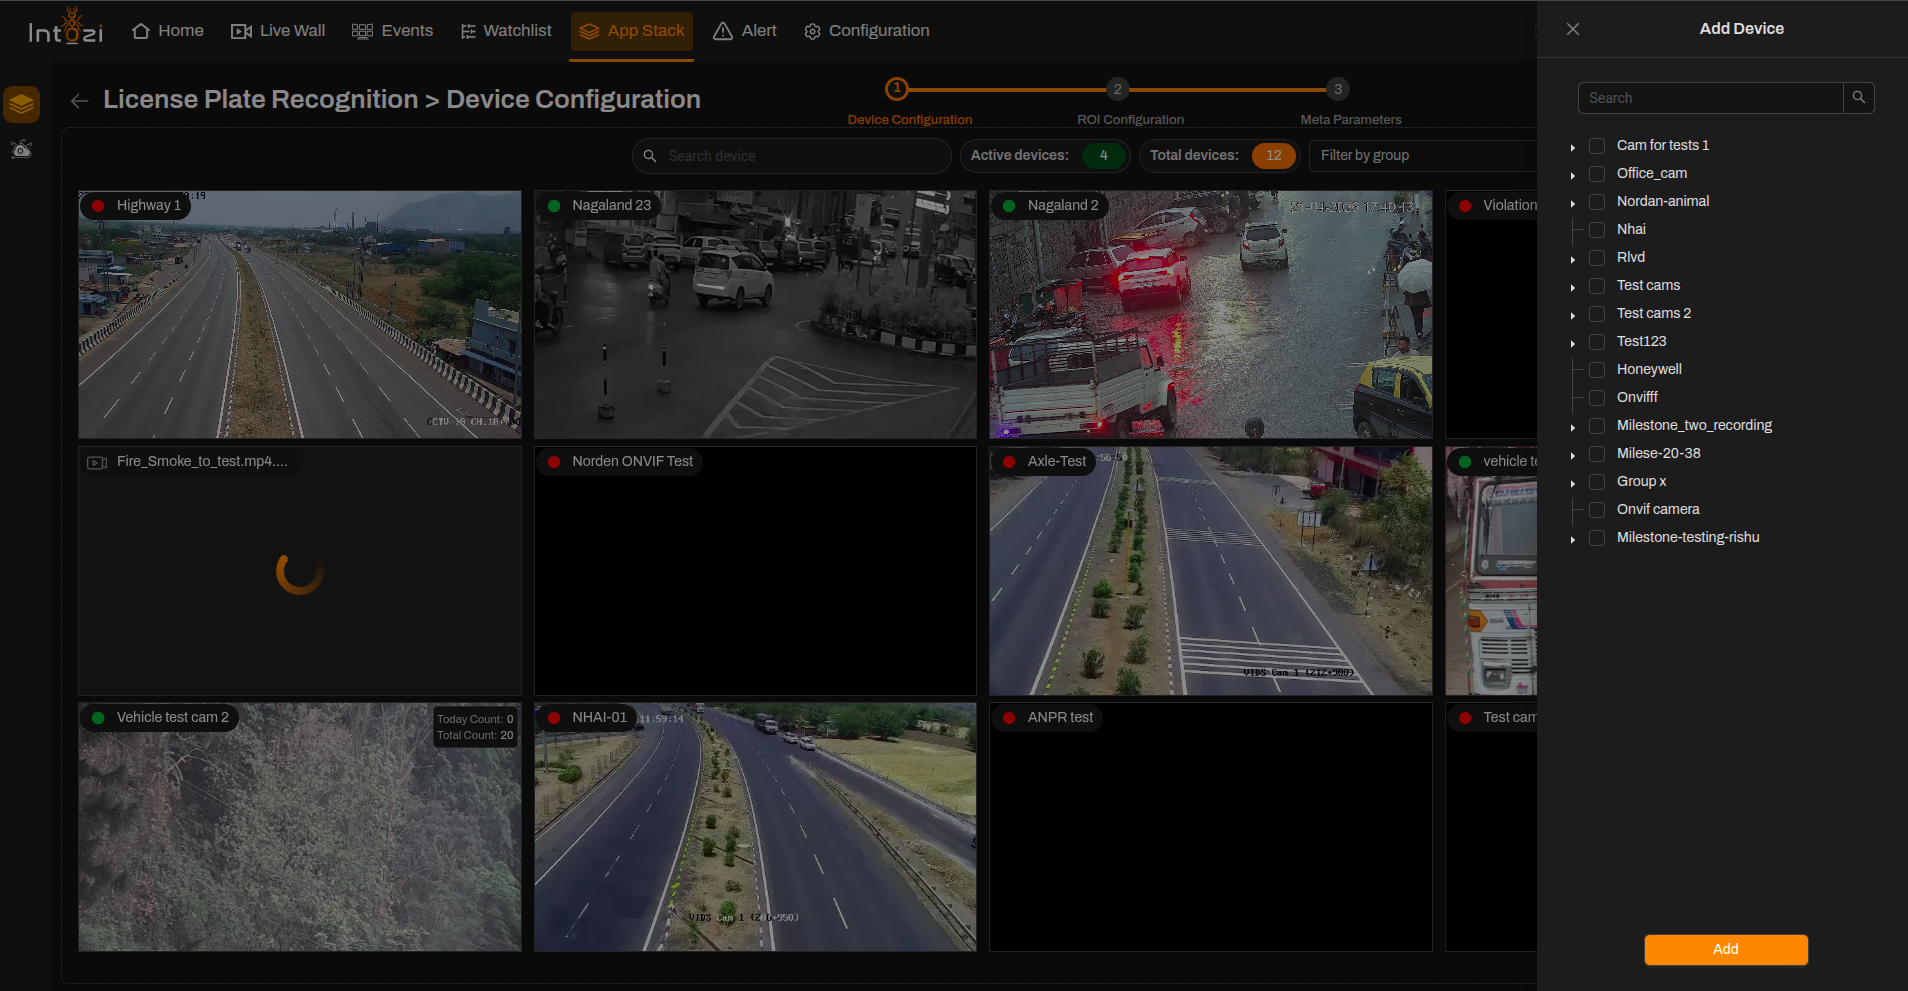
Task: Open the Home menu item
Action: (168, 31)
